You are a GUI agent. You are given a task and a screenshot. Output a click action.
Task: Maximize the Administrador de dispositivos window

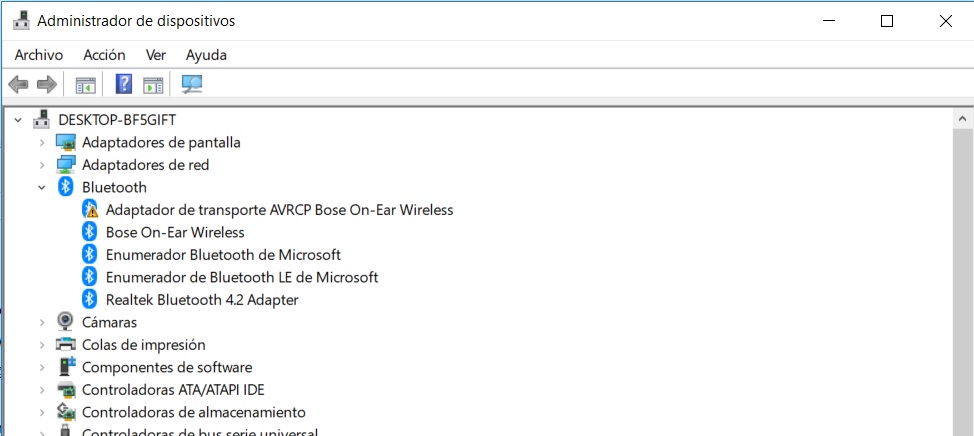pos(887,21)
